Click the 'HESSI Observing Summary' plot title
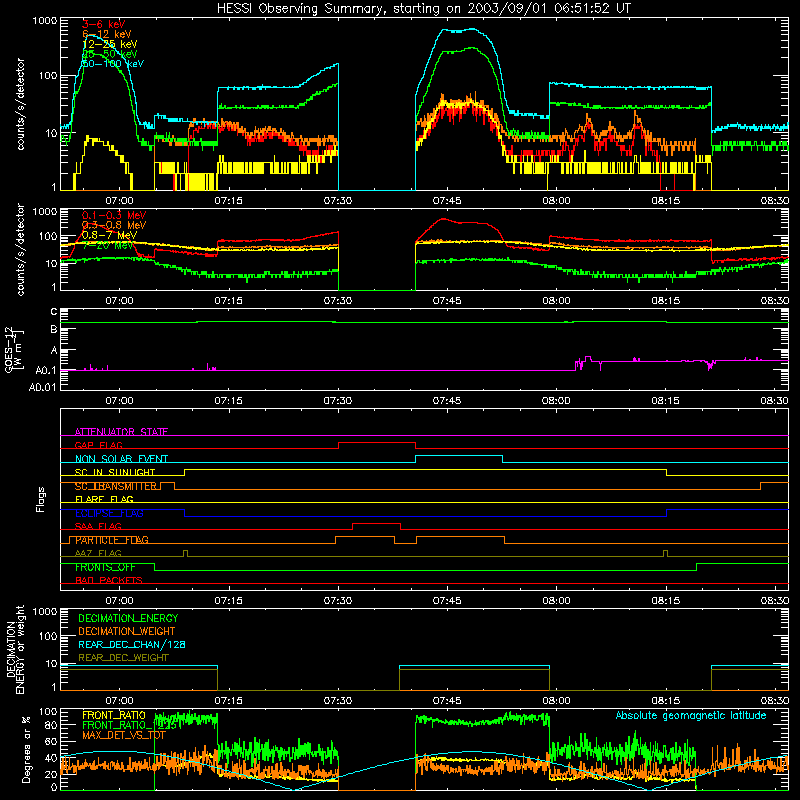The image size is (800, 800). tap(424, 9)
